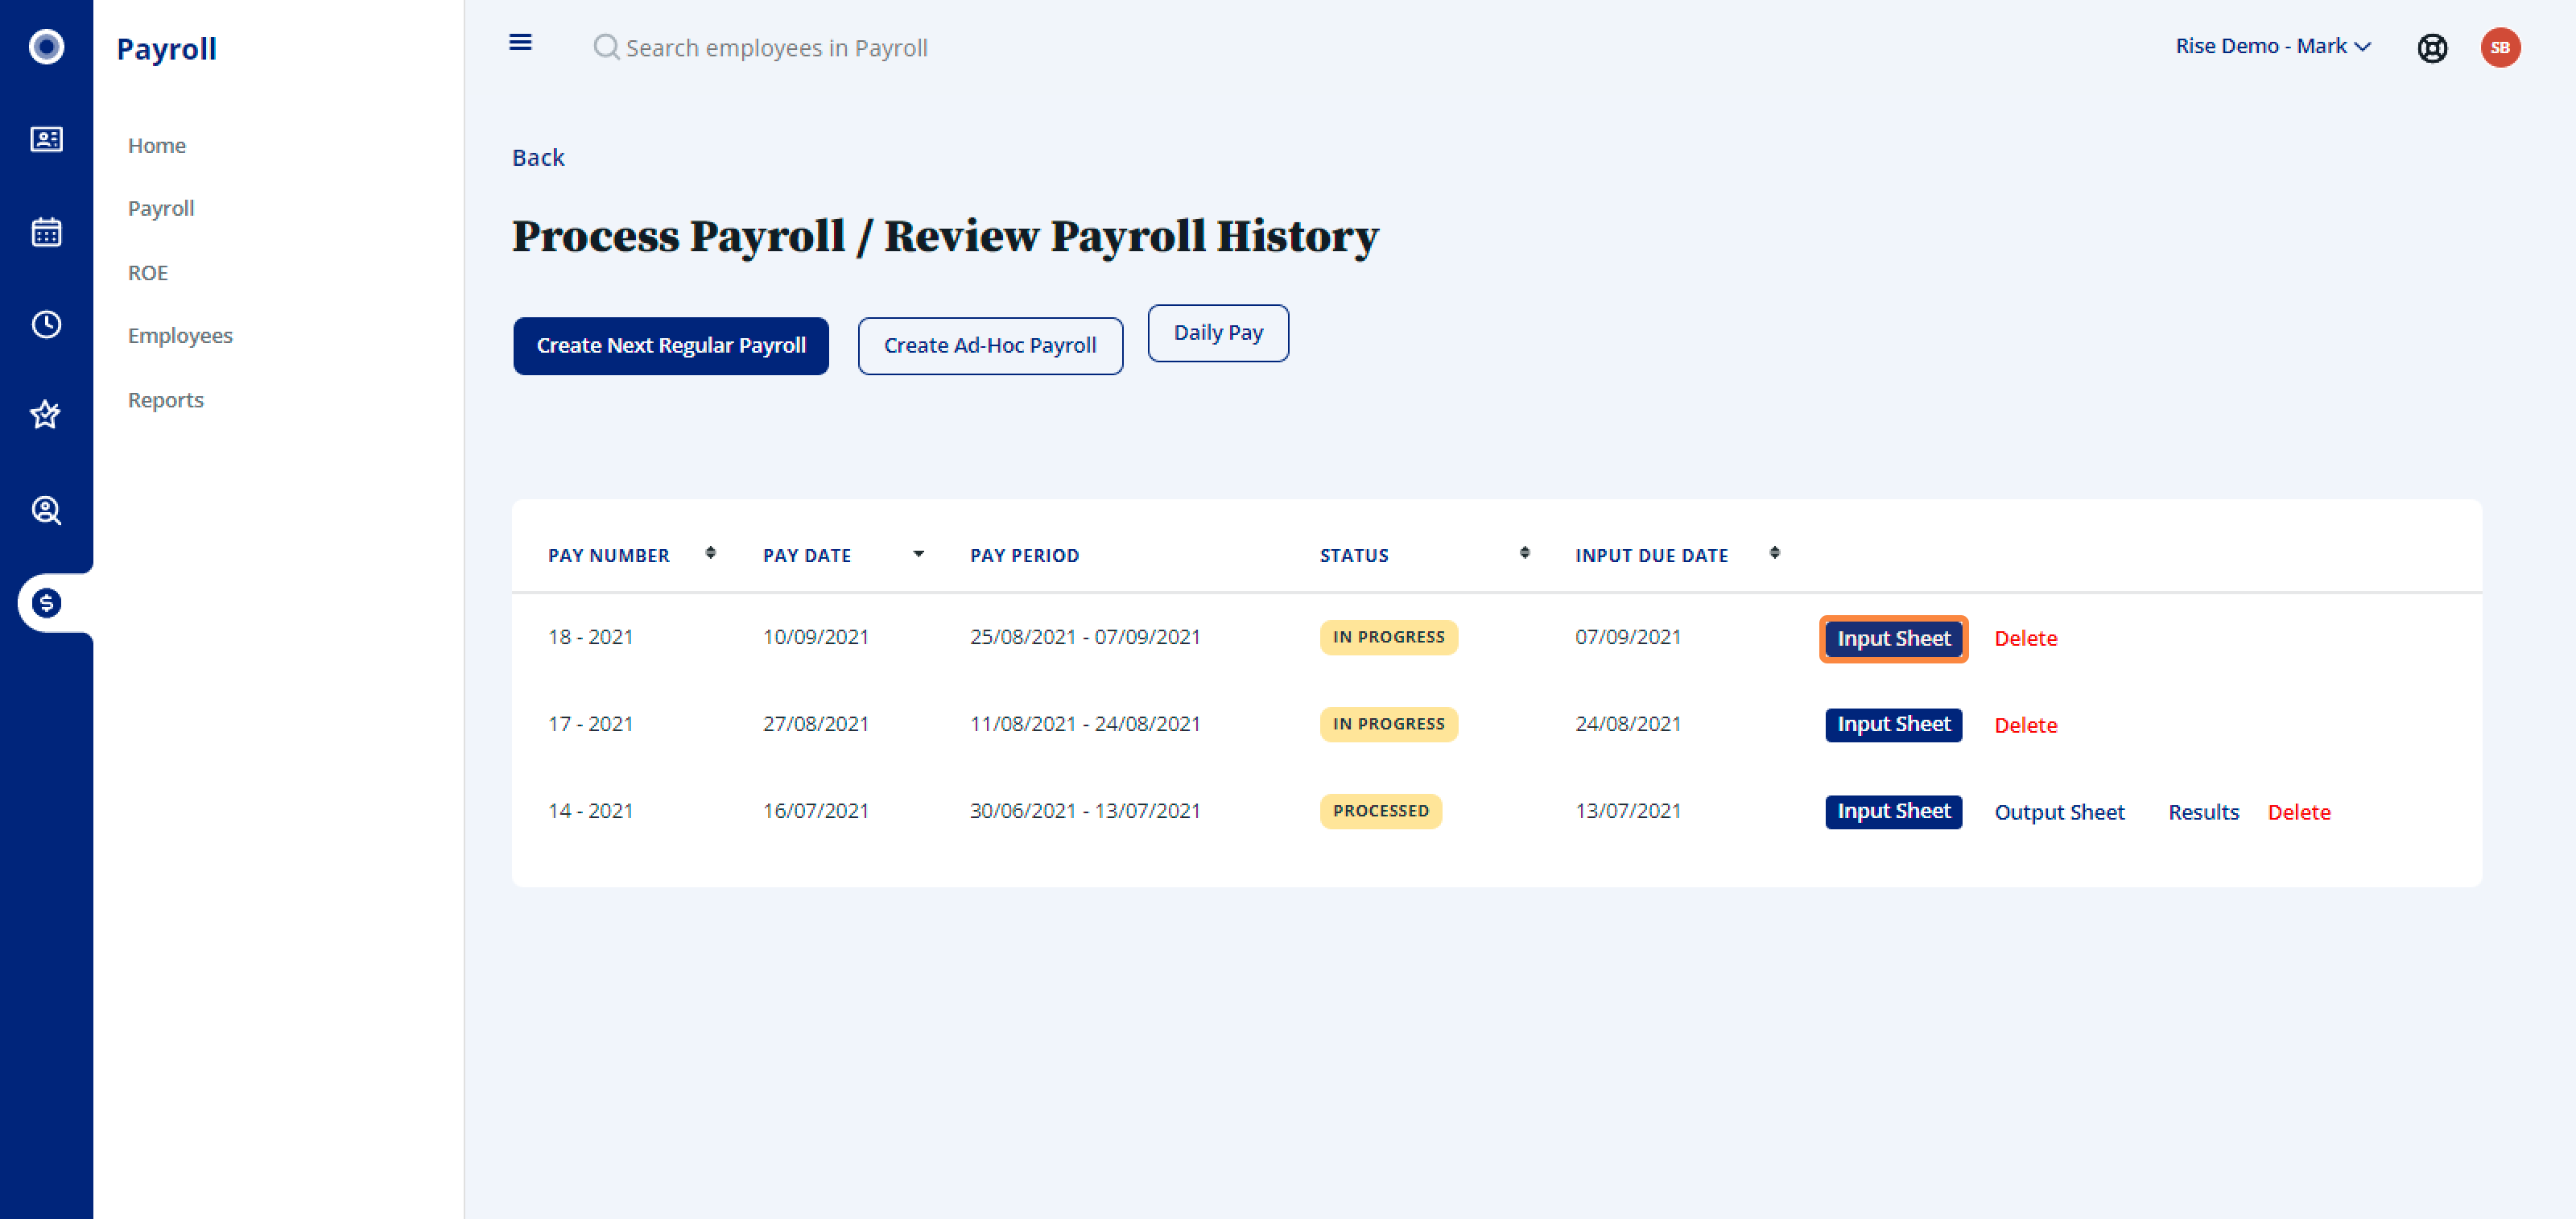Click the INPUT DUE DATE header text

pos(1651,555)
